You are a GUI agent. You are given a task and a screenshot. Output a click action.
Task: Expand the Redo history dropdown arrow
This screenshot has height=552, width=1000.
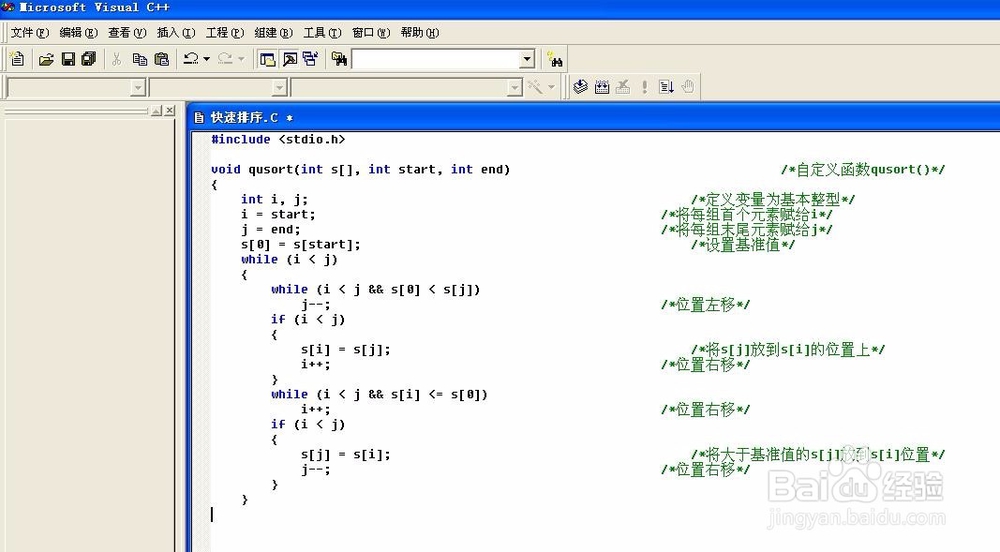tap(240, 59)
